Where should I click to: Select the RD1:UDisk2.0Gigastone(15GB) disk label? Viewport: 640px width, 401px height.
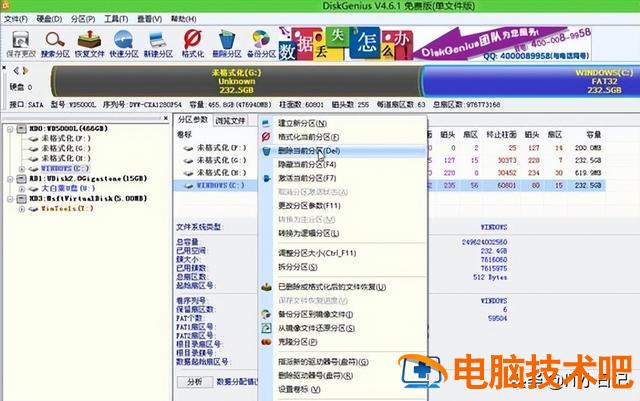tap(88, 178)
